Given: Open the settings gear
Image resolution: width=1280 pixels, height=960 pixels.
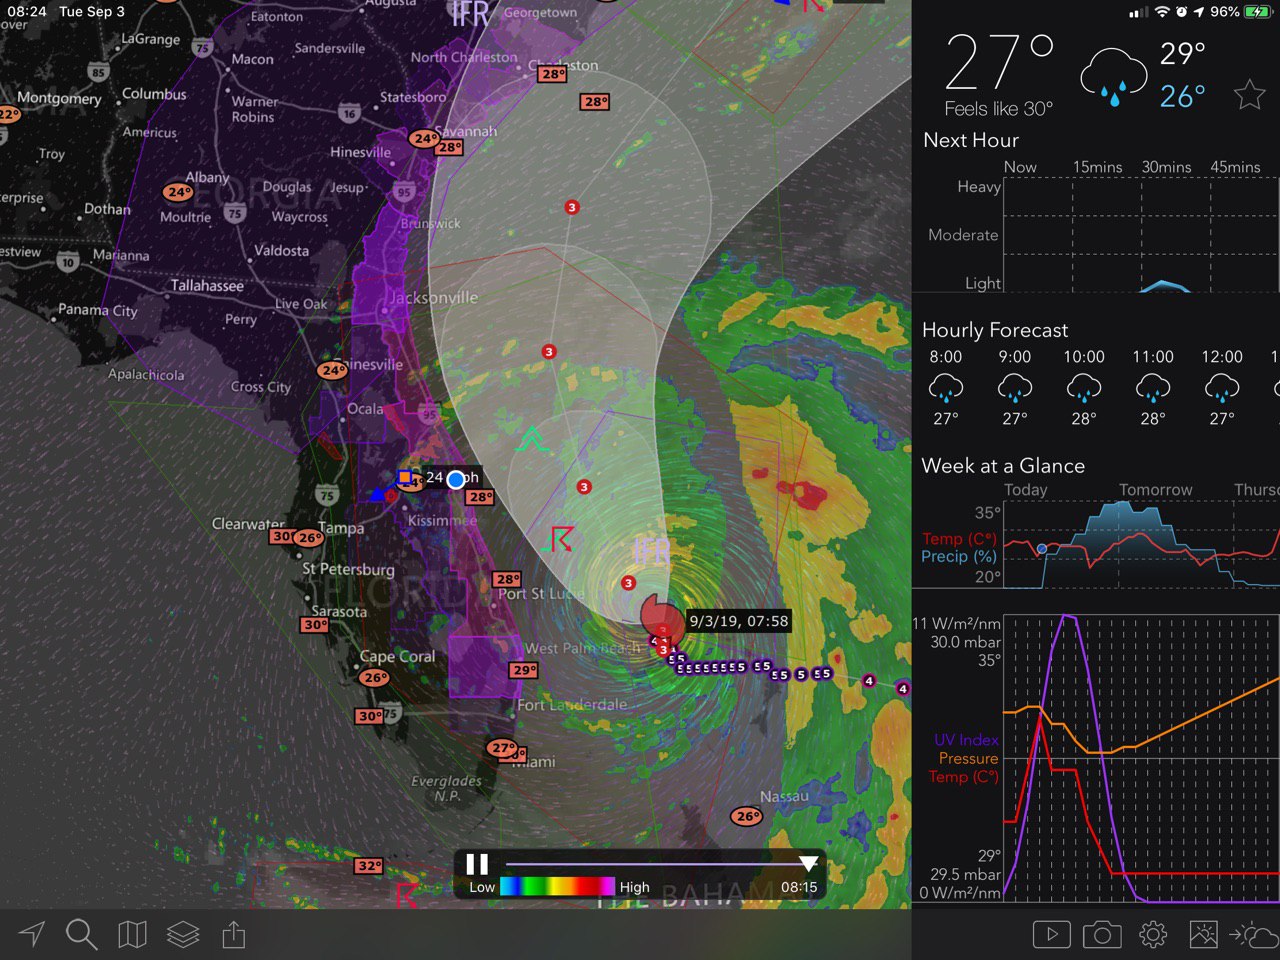Looking at the screenshot, I should (x=1153, y=935).
